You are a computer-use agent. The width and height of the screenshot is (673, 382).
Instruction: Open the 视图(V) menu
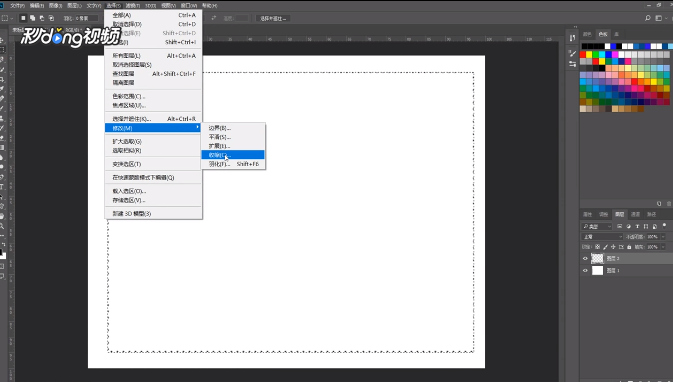coord(169,6)
